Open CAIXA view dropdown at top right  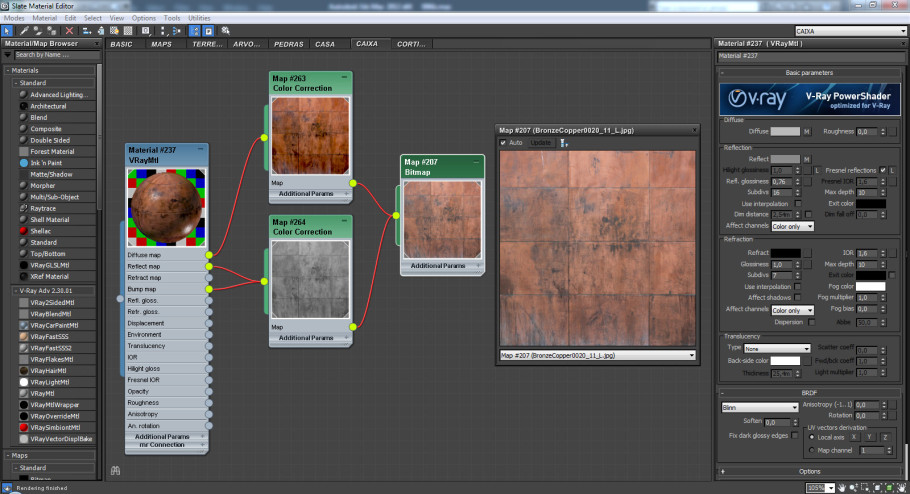coord(851,31)
